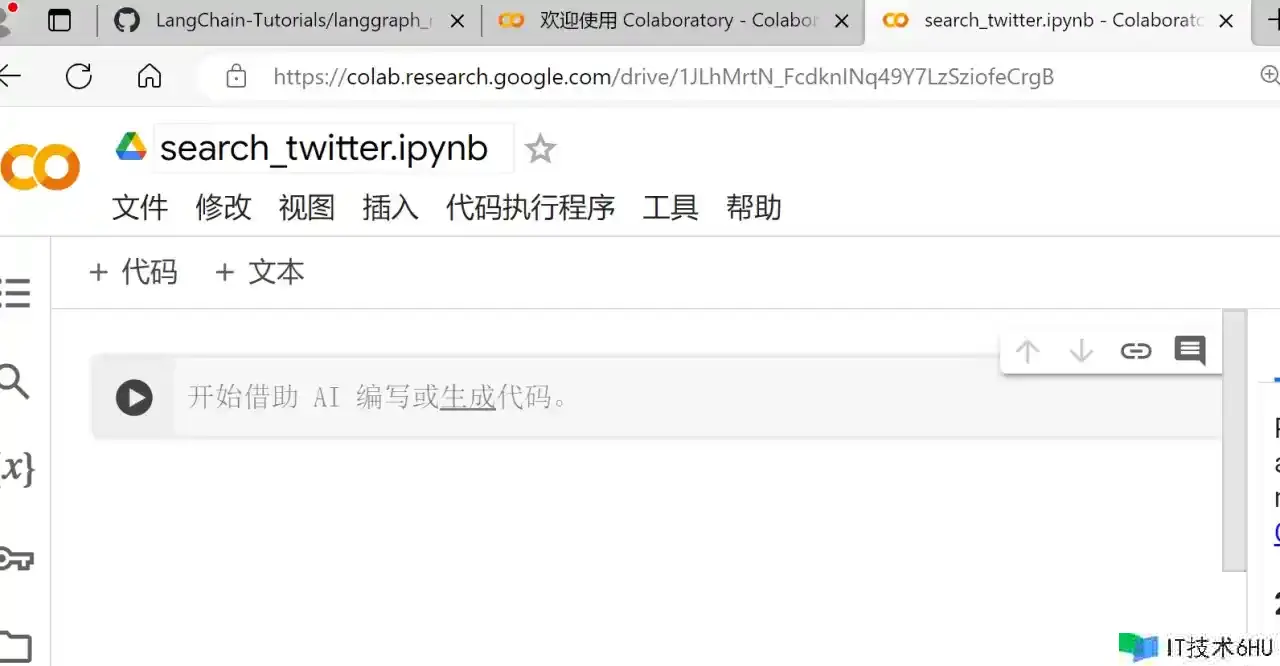This screenshot has height=666, width=1280.
Task: Add a new code cell (+ 代码)
Action: point(133,272)
